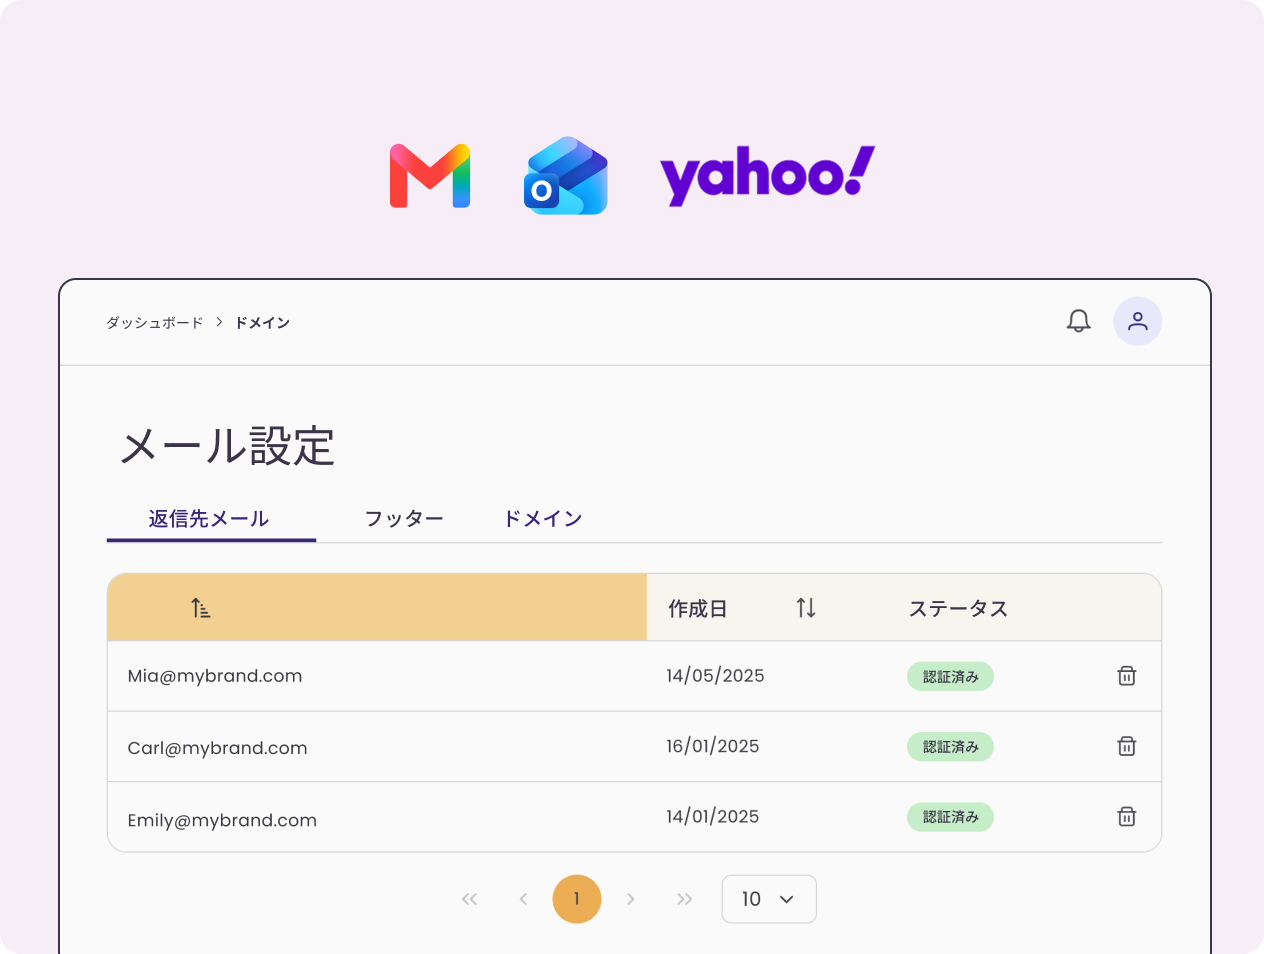Open the rows-per-page dropdown showing 10
The width and height of the screenshot is (1264, 954).
tap(769, 899)
